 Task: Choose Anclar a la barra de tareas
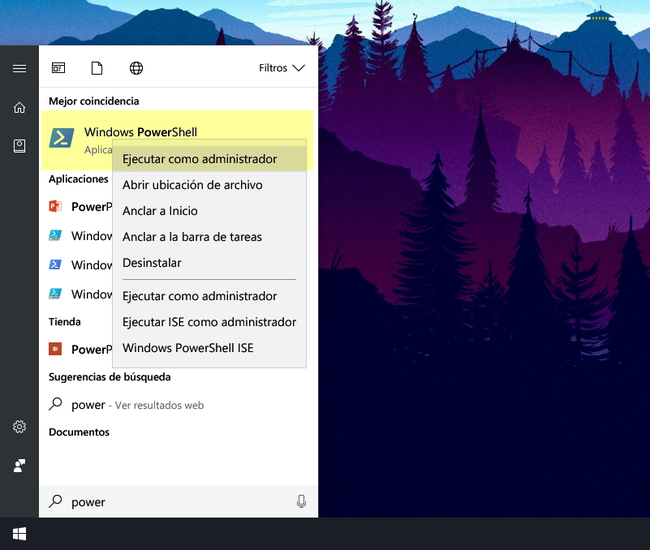coord(192,237)
